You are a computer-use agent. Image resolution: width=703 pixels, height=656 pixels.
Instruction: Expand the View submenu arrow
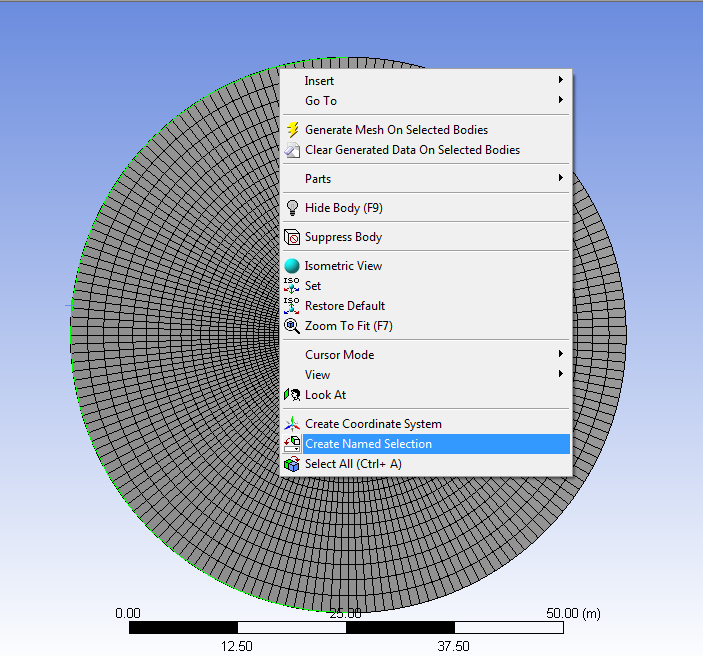560,374
